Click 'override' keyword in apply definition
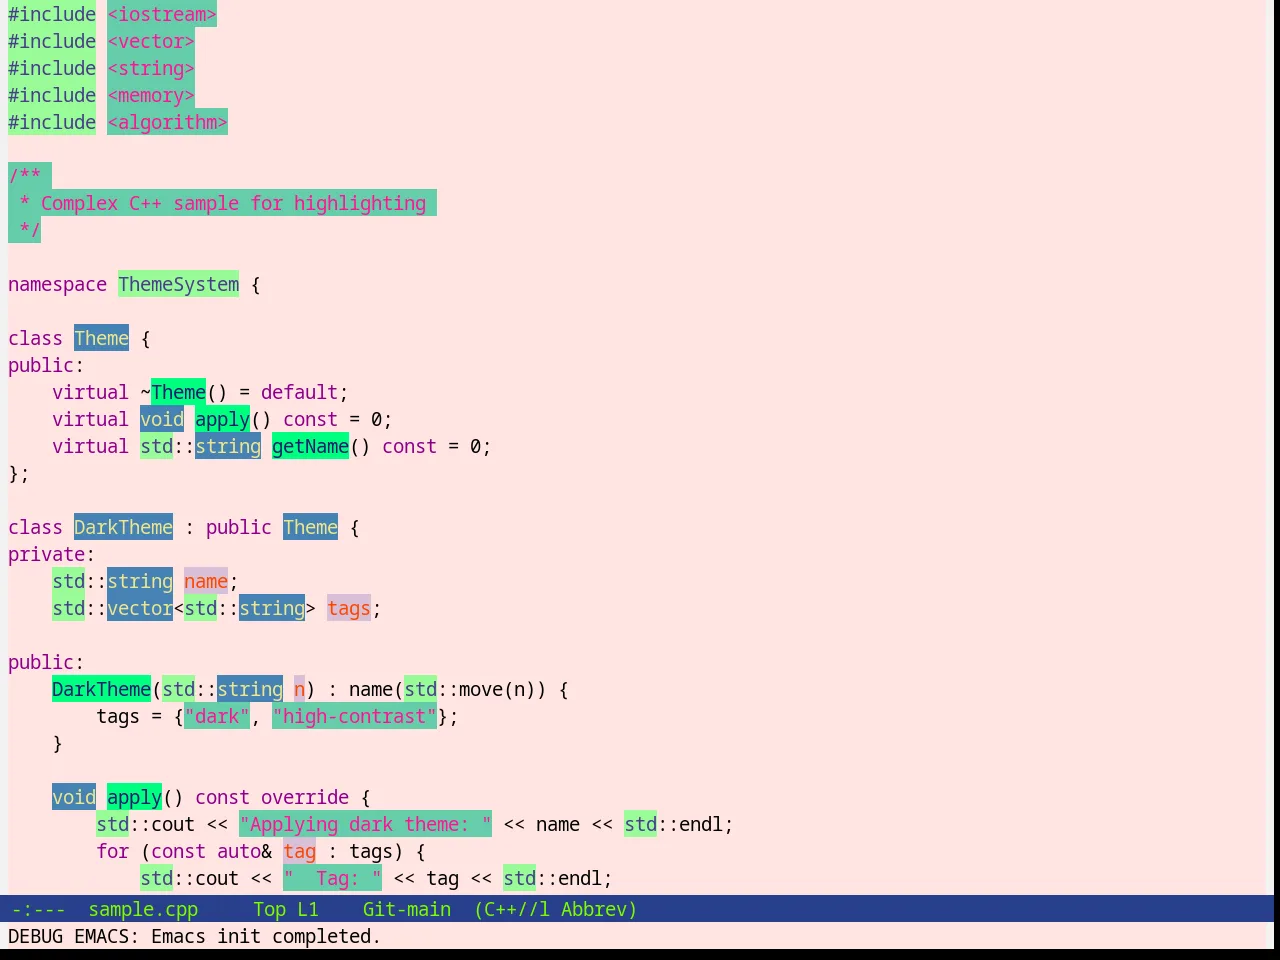 pyautogui.click(x=305, y=797)
